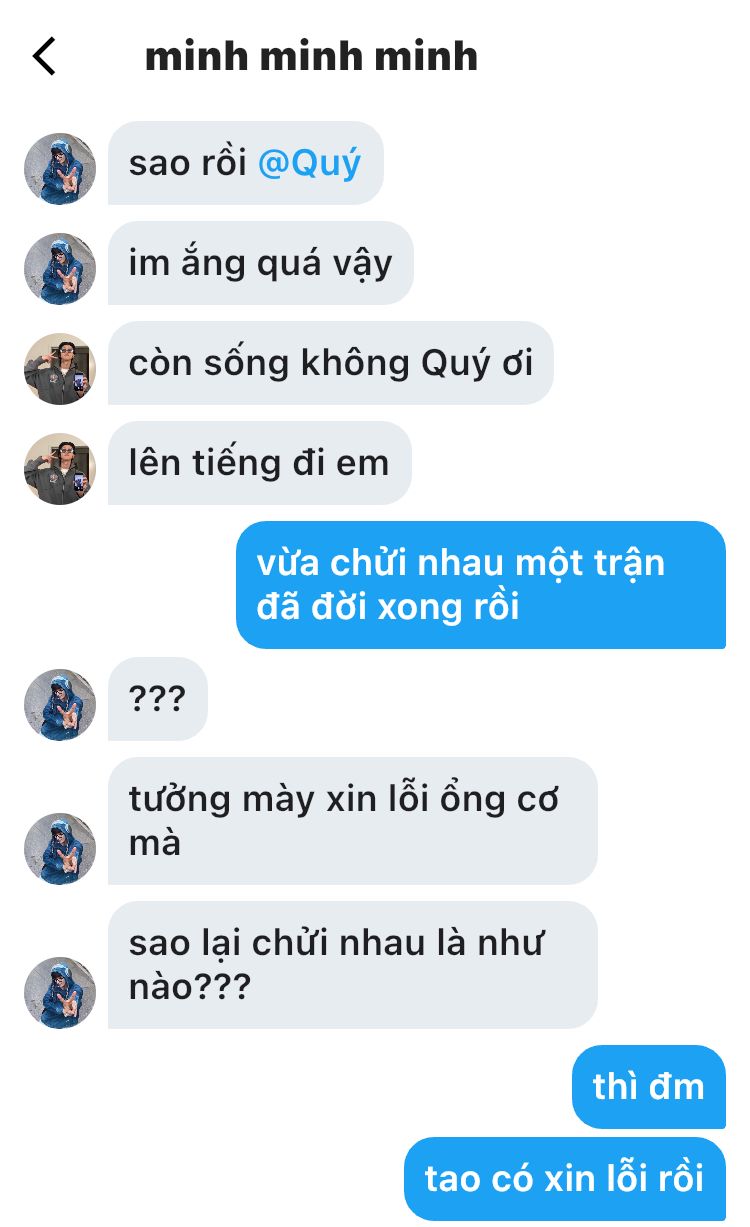Tap avatar beside 'im ắng quá vậy'
The image size is (750, 1227).
point(60,269)
